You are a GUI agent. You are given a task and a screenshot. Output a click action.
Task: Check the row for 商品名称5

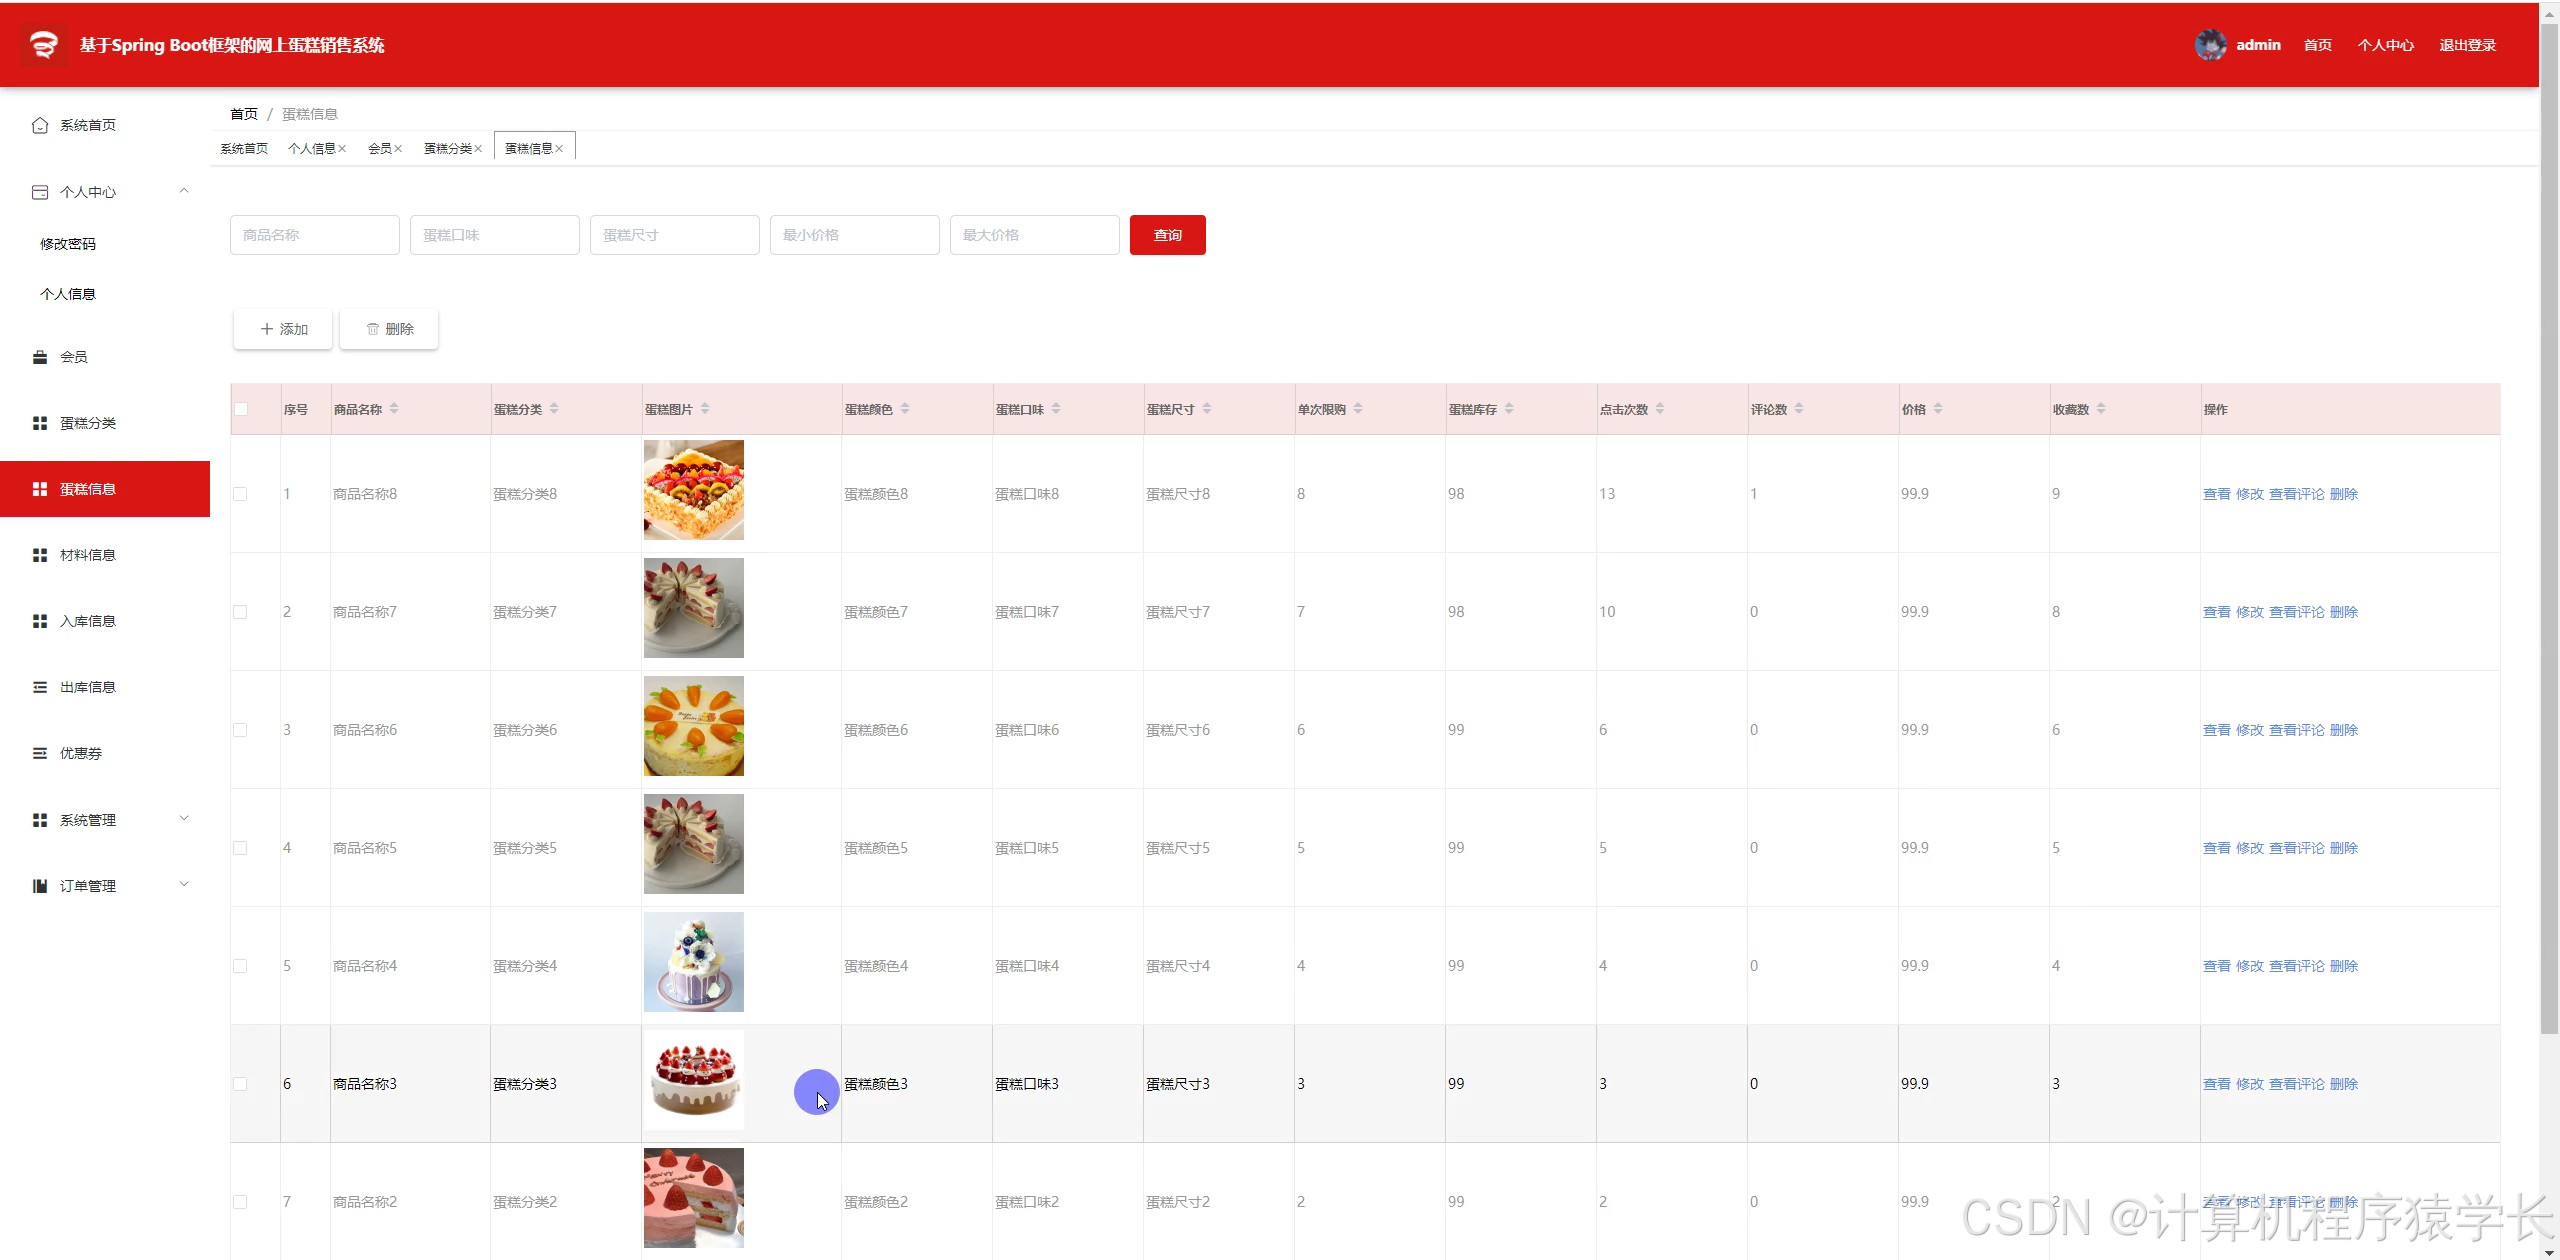click(x=240, y=848)
